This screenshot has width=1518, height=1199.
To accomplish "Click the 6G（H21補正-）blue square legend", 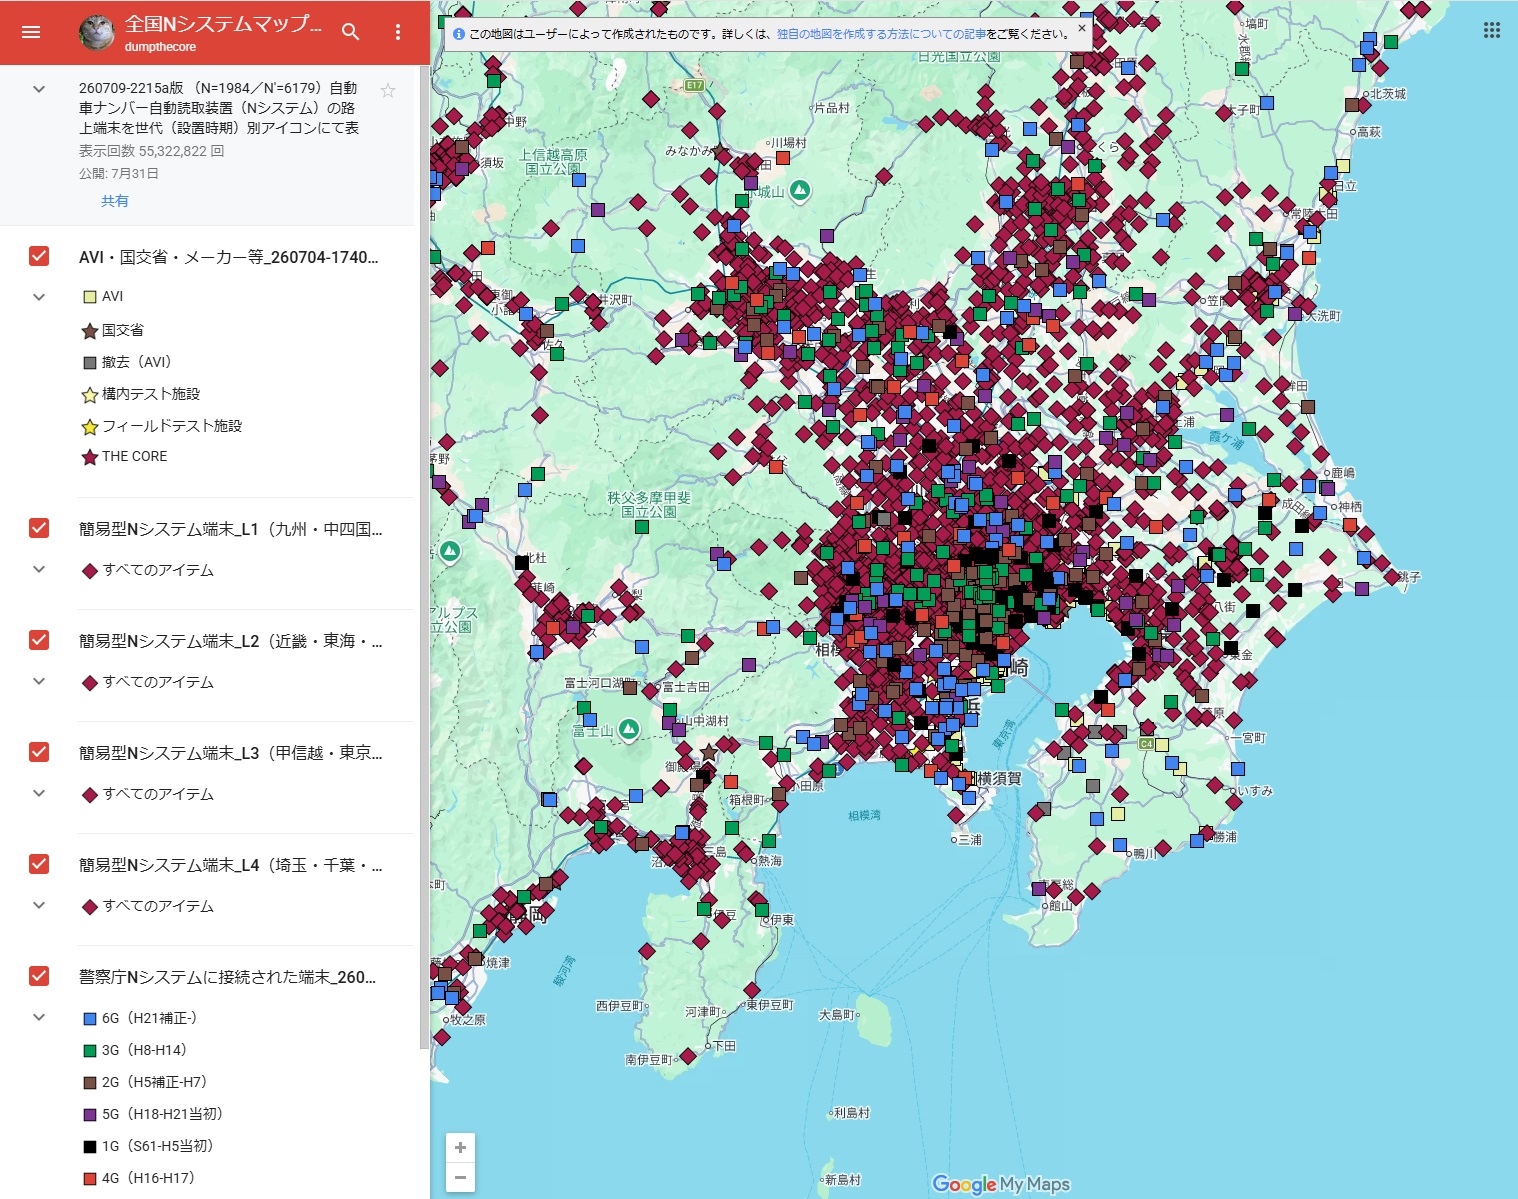I will 90,1019.
